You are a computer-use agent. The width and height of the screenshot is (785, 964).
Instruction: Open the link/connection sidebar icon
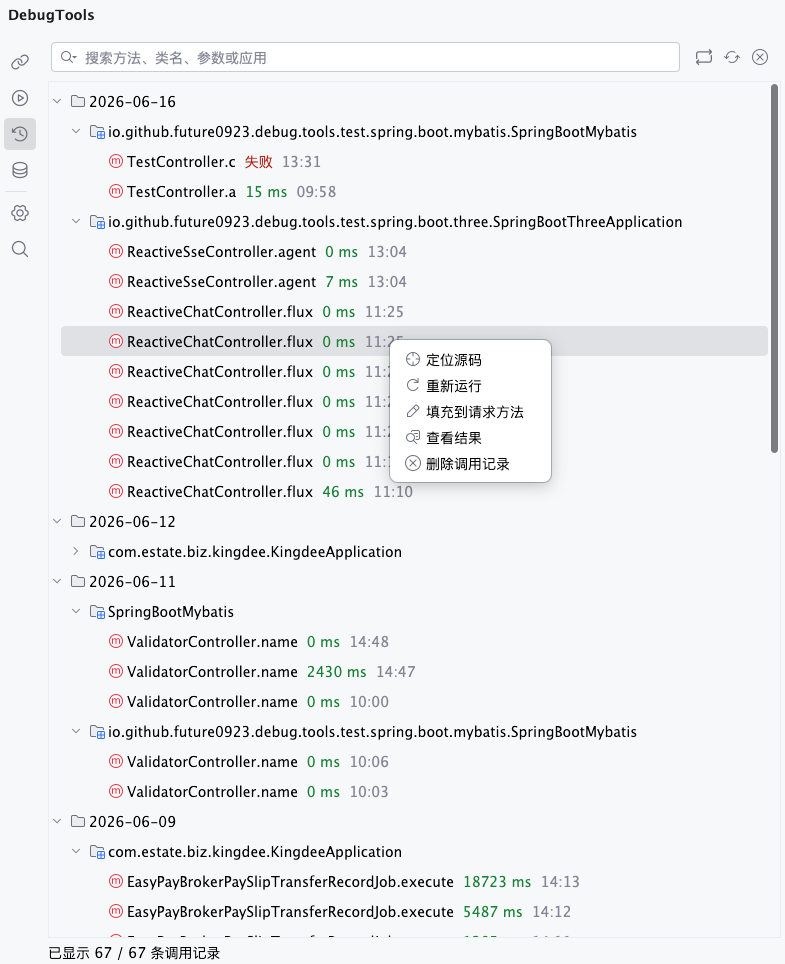[x=20, y=62]
